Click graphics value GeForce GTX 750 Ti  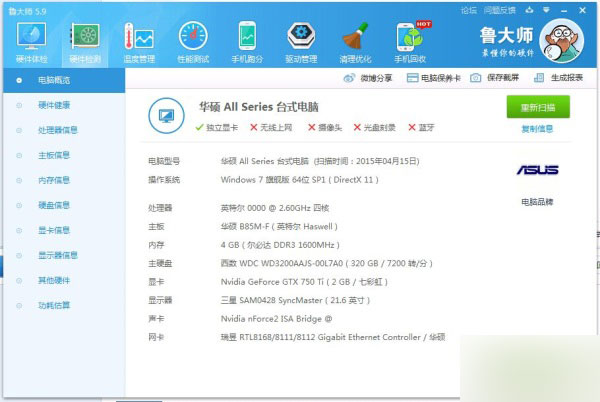(304, 282)
